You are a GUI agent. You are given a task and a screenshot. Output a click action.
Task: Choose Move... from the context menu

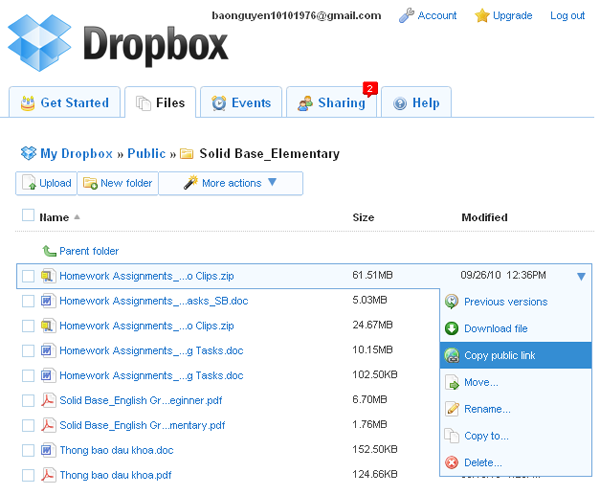point(515,382)
